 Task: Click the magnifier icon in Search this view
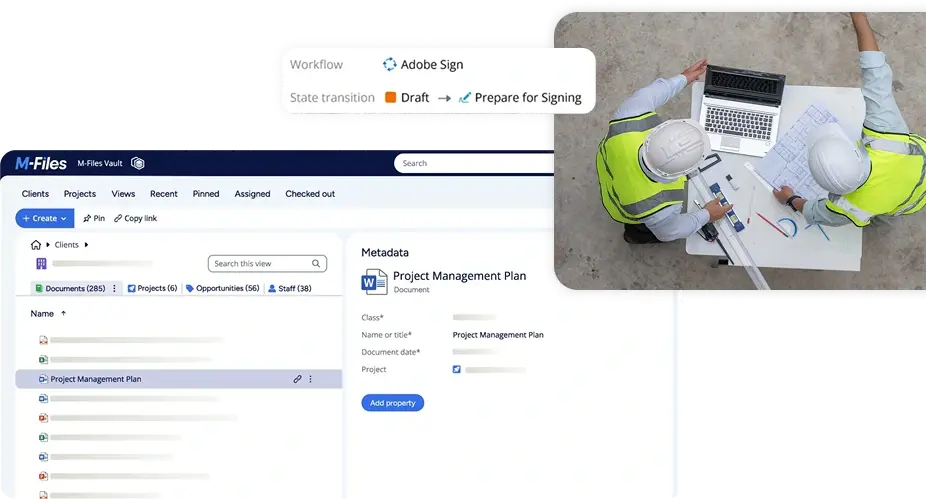(x=316, y=263)
